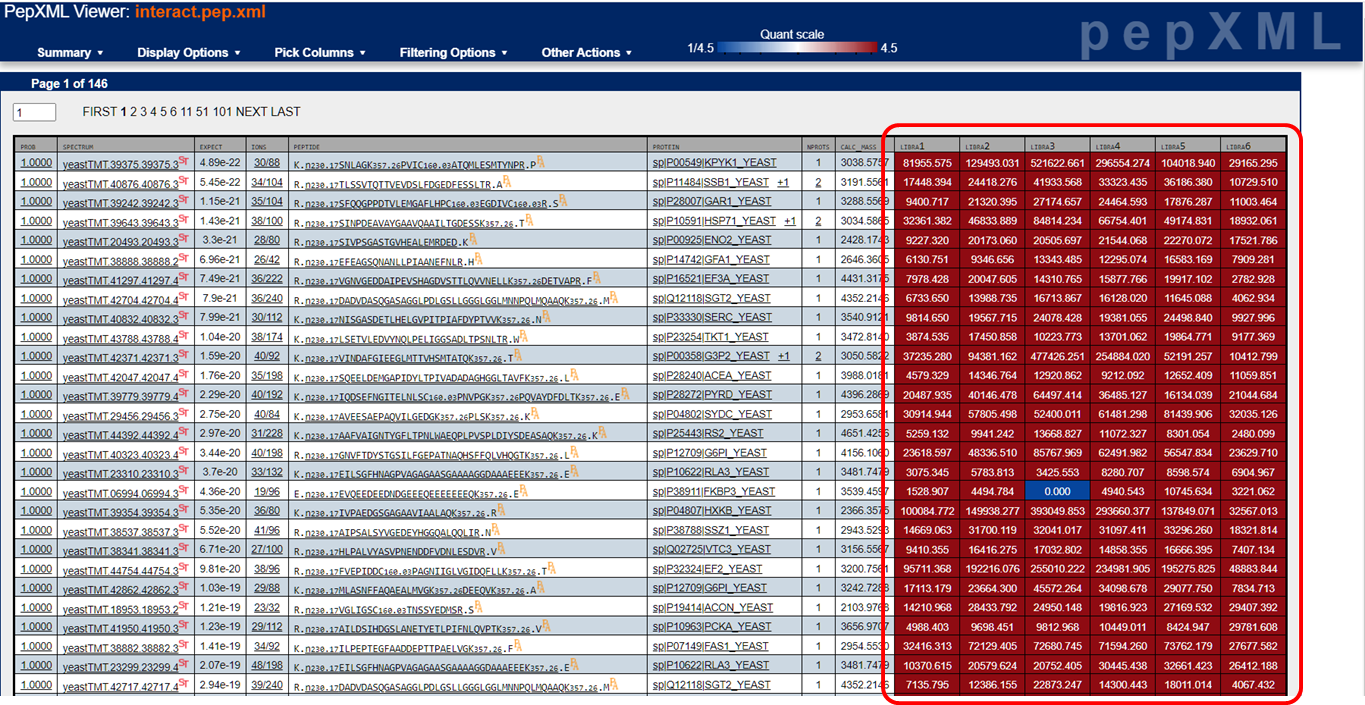The image size is (1365, 705).
Task: Open spectrum ST icon beside yeastTMT.39643.39643.3
Action: pos(183,218)
